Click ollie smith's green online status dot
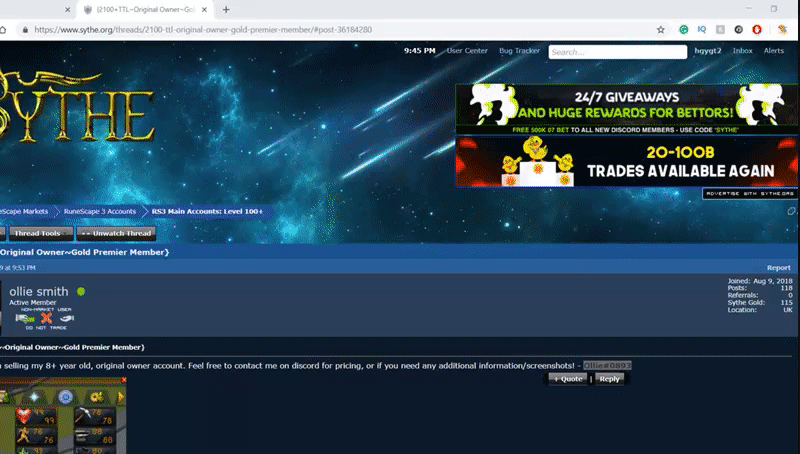800x454 pixels. 81,291
